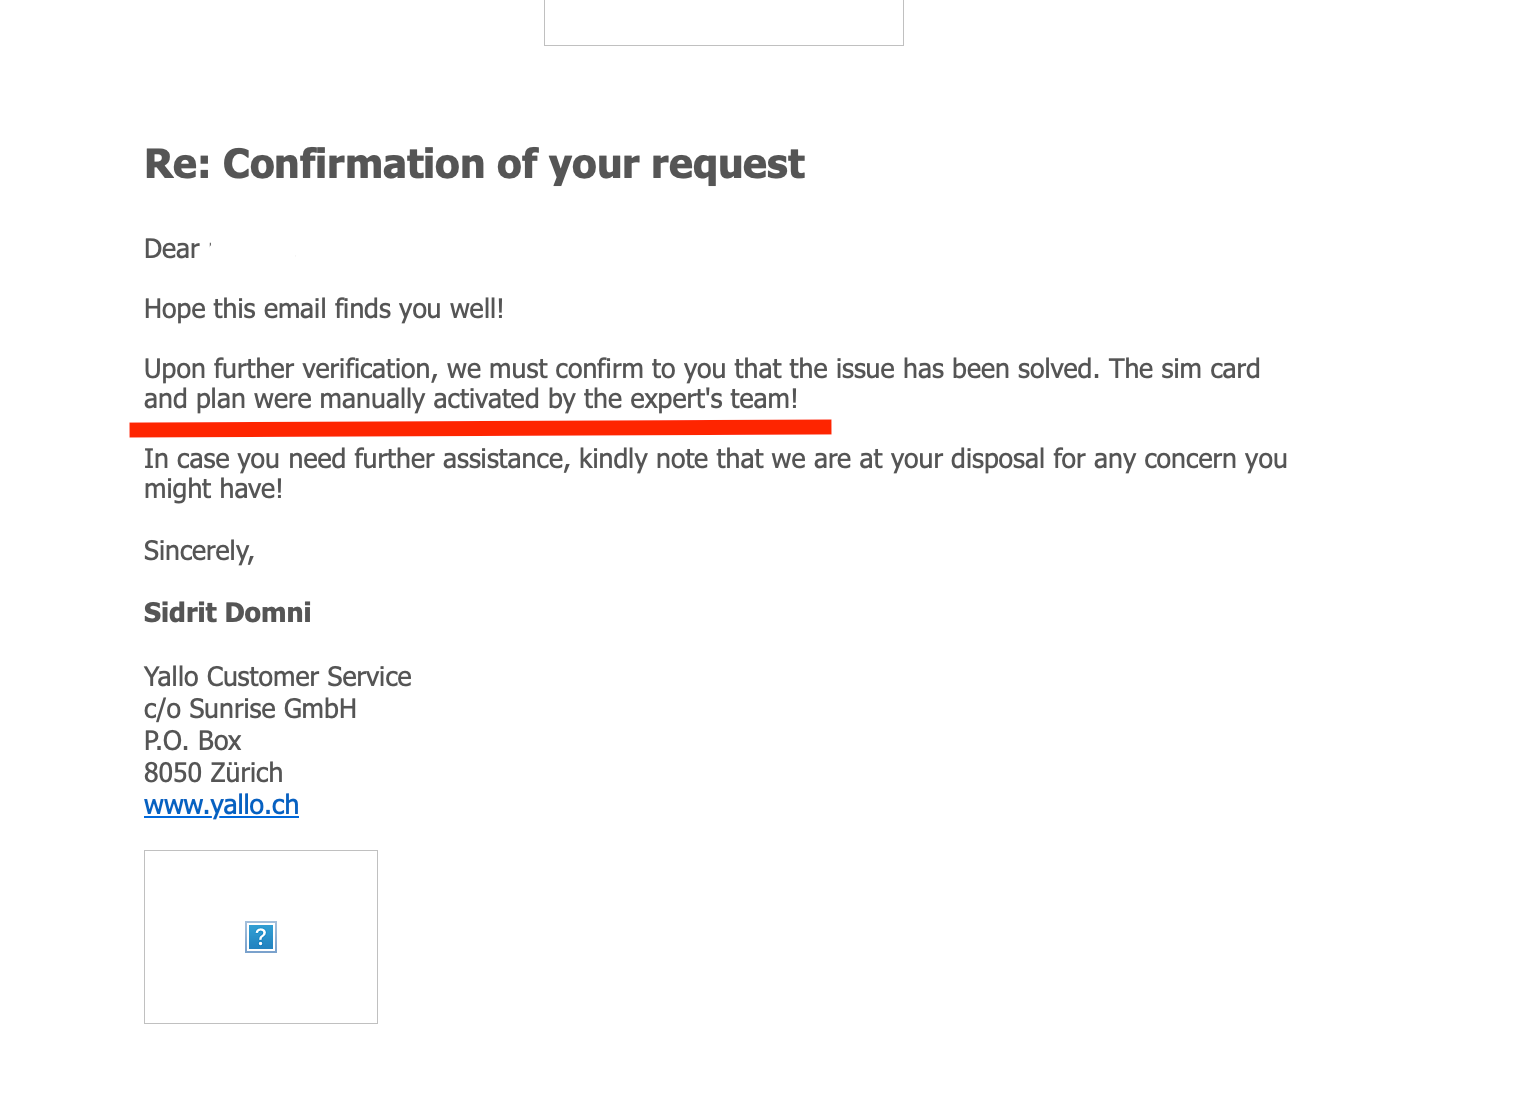Click the sender name Sidrit Domni
The width and height of the screenshot is (1528, 1120).
click(x=227, y=613)
